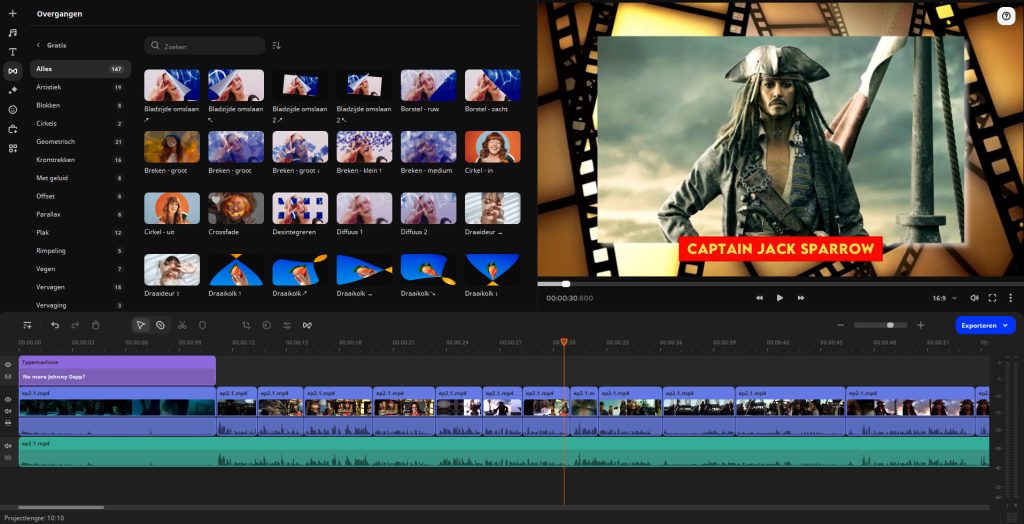1024x524 pixels.
Task: Go back from Gratis category
Action: point(38,45)
